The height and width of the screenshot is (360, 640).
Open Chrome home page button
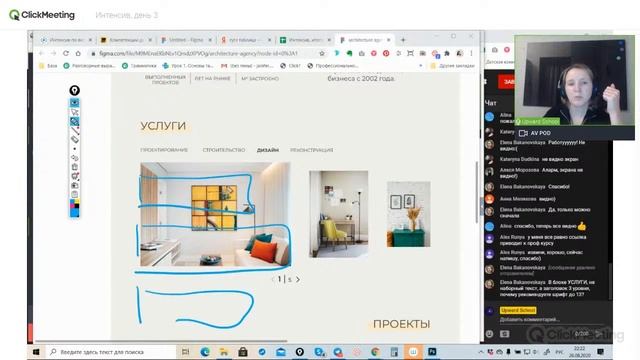tap(78, 53)
